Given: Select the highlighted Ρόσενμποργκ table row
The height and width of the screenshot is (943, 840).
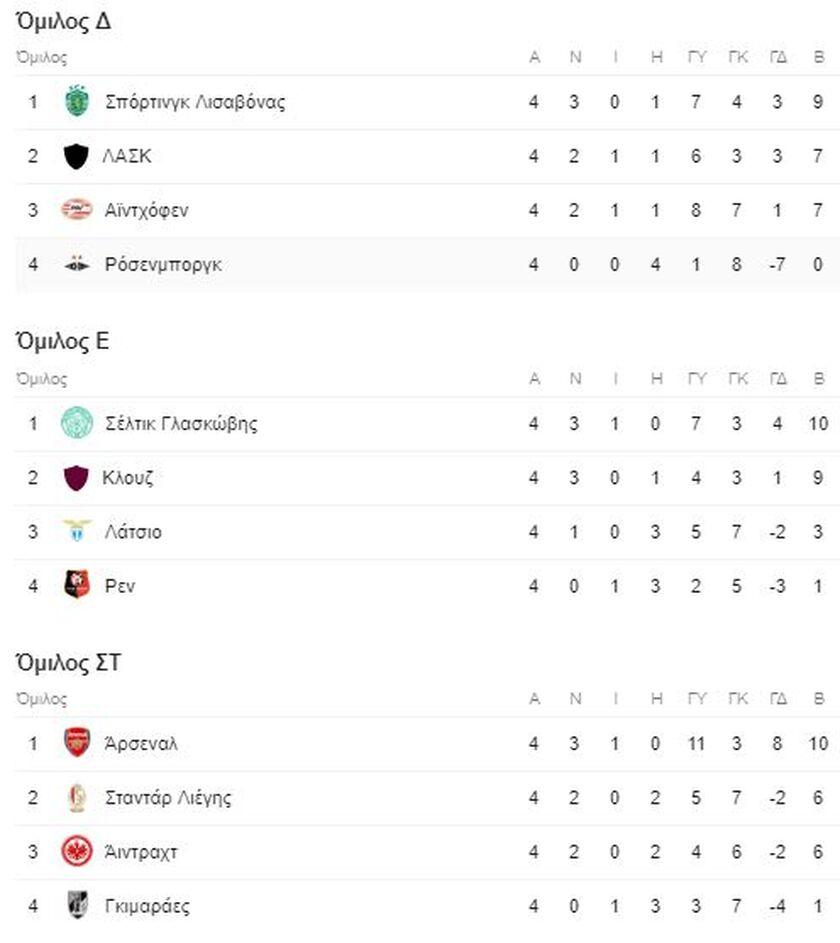Looking at the screenshot, I should click(x=427, y=264).
